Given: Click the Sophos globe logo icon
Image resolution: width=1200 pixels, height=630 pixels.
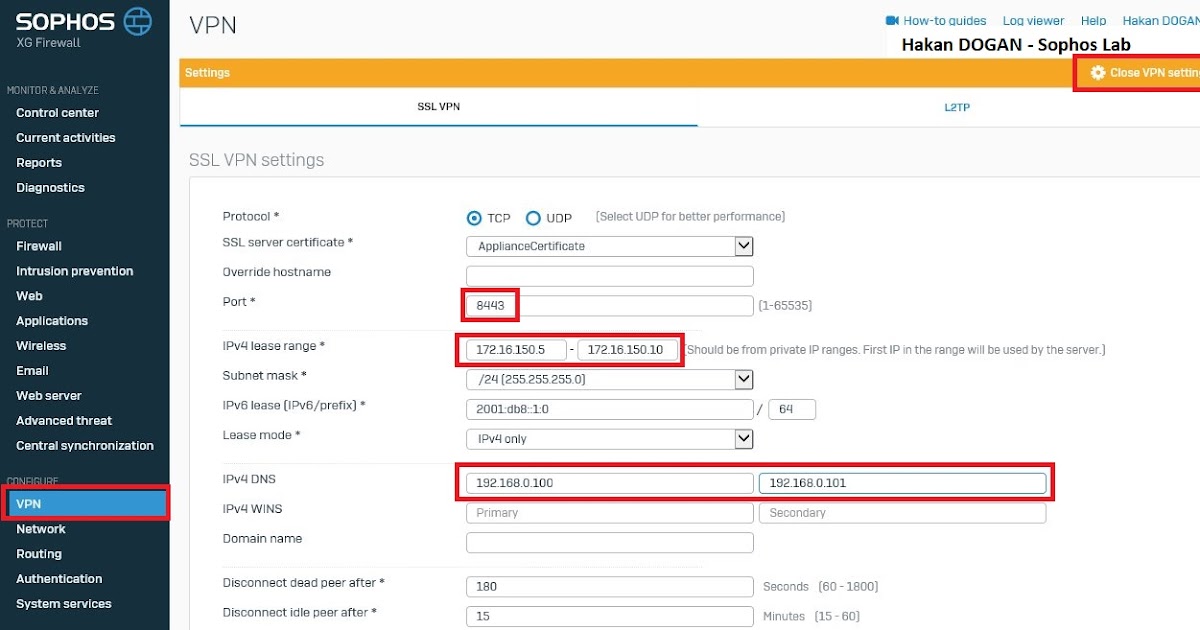Looking at the screenshot, I should click(138, 20).
